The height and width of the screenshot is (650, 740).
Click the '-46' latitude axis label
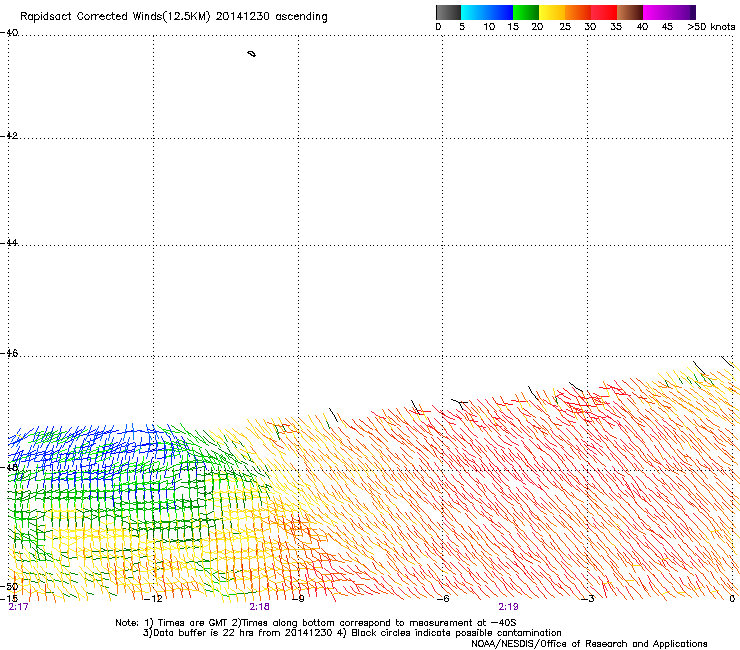click(9, 353)
